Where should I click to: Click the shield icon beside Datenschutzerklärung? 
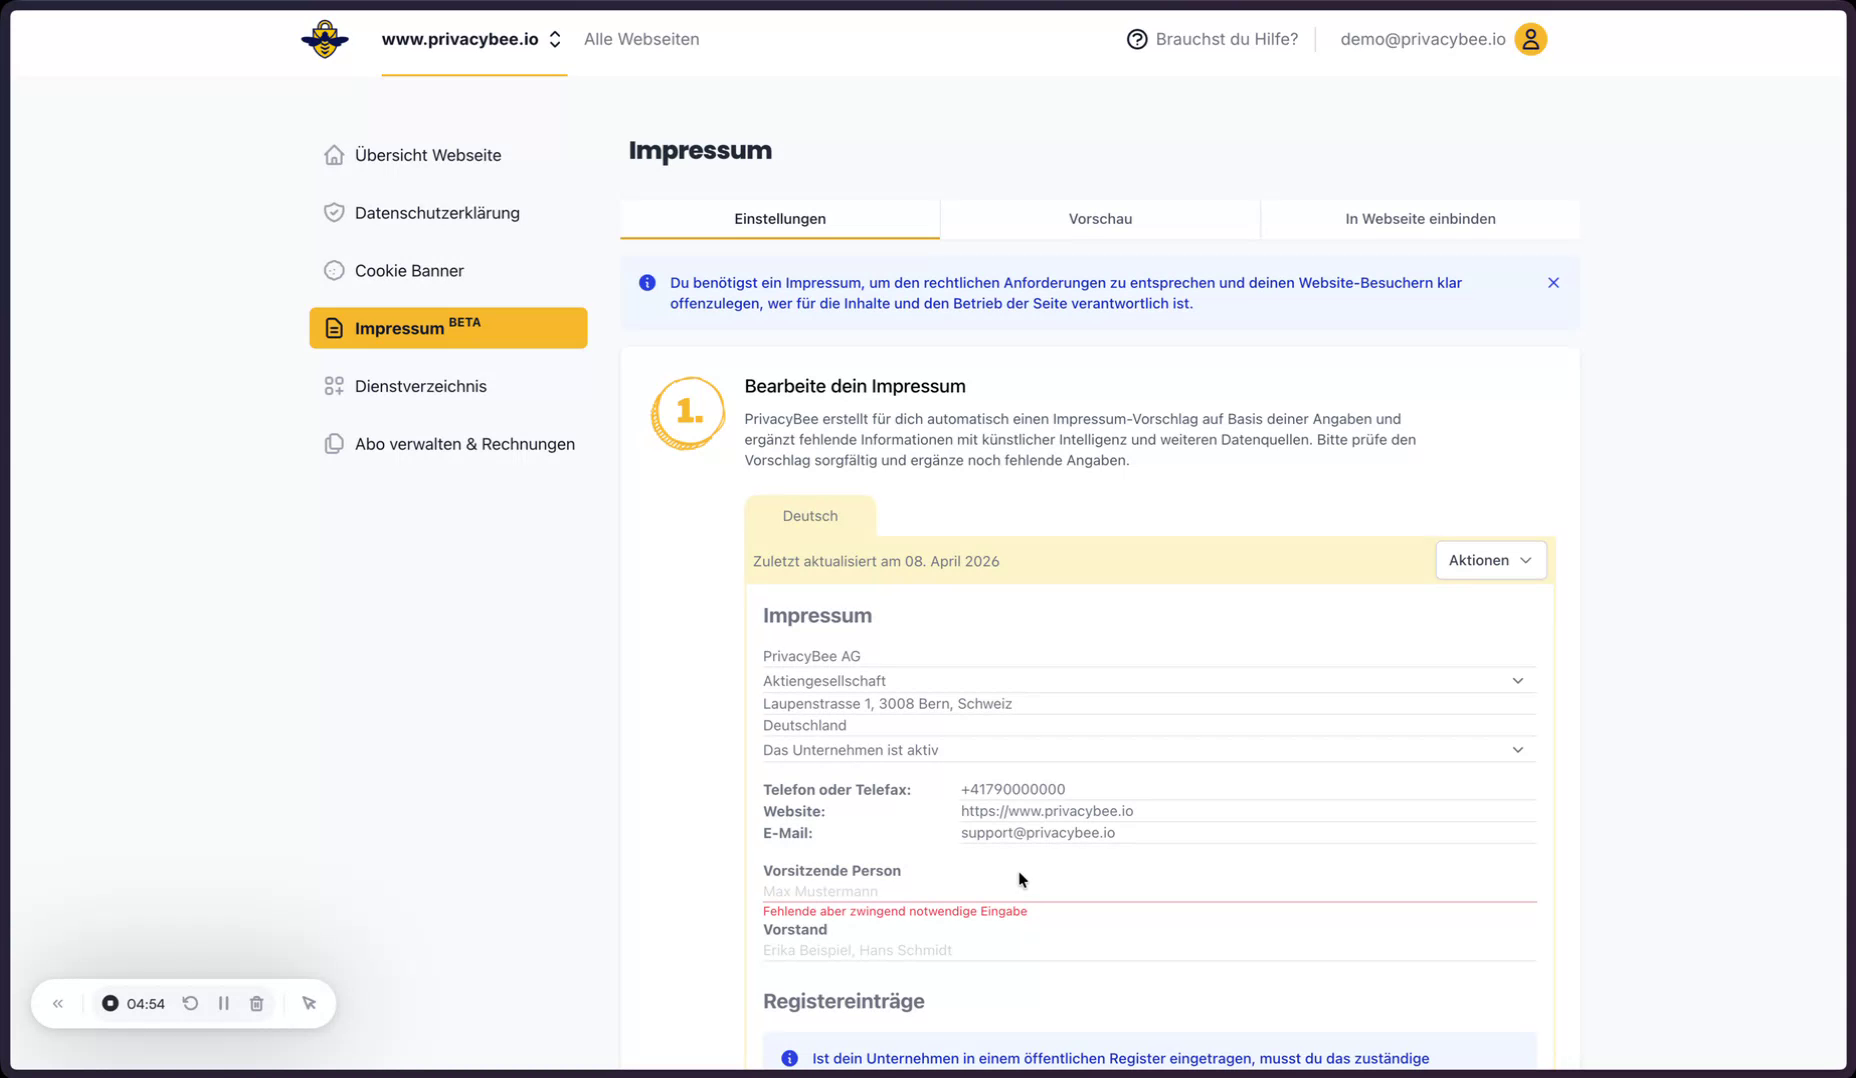(x=334, y=213)
